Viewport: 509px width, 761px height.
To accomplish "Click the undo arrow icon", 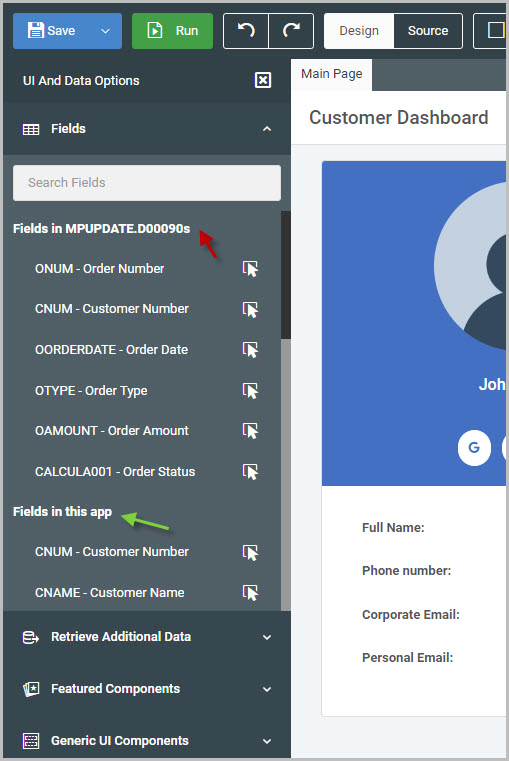I will 246,31.
